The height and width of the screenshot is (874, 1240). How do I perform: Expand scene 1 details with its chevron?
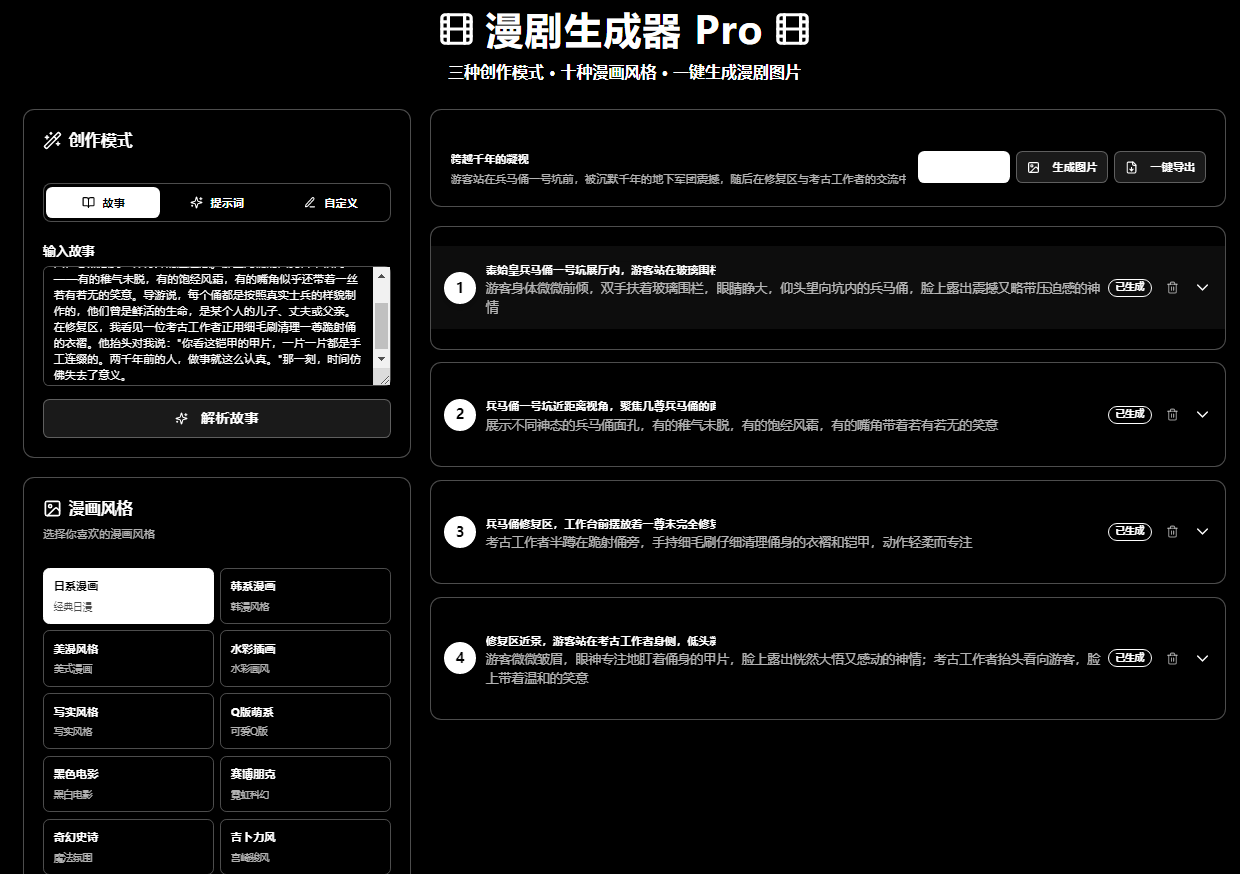[1202, 287]
